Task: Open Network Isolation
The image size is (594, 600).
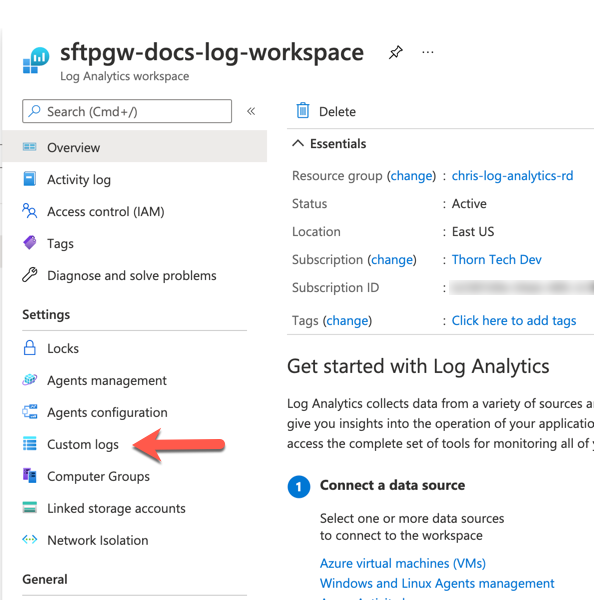Action: (98, 541)
